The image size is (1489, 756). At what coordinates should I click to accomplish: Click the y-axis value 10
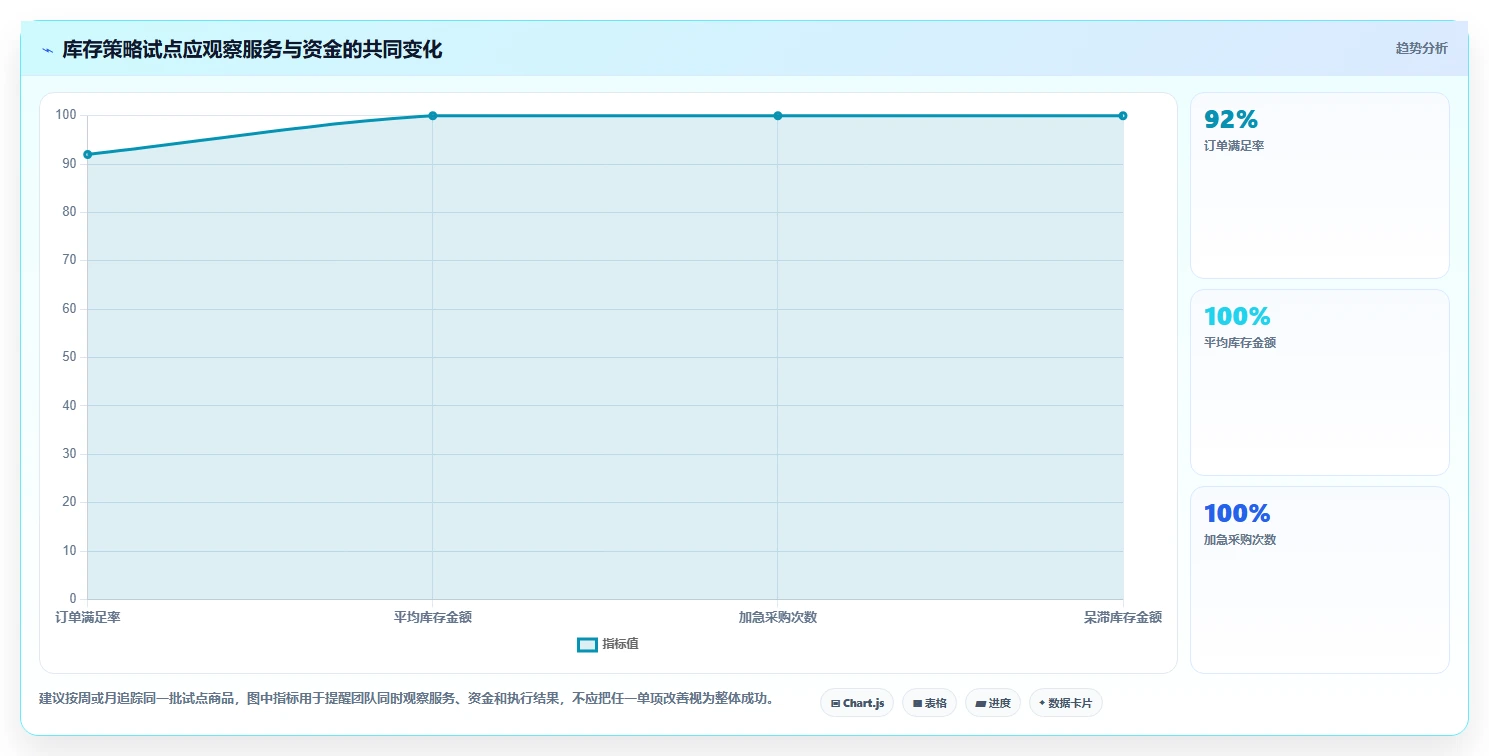coord(70,551)
